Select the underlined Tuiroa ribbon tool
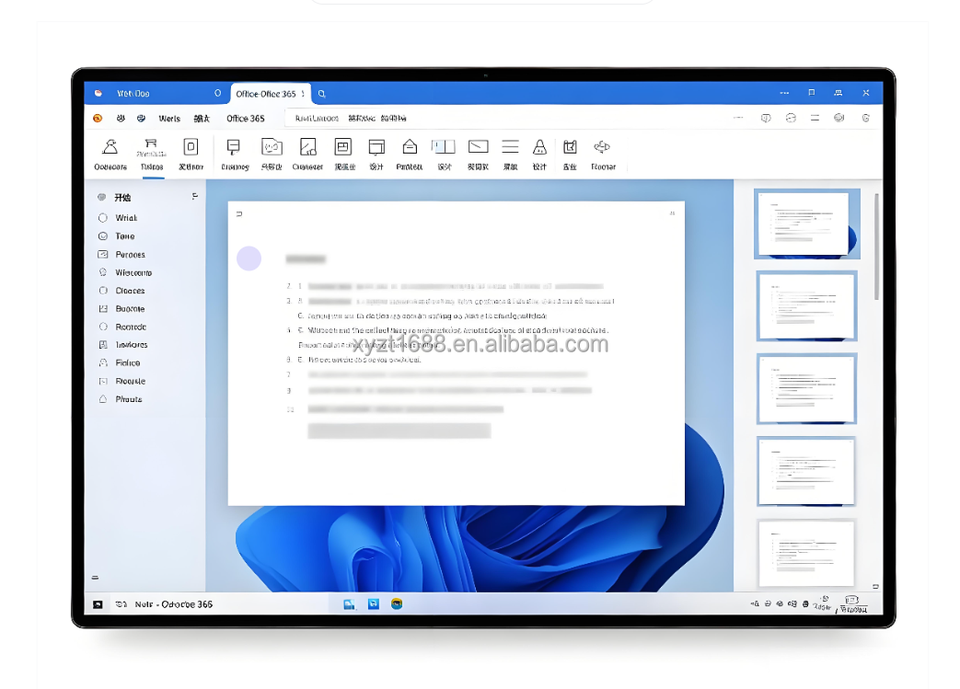This screenshot has width=960, height=689. (x=152, y=154)
